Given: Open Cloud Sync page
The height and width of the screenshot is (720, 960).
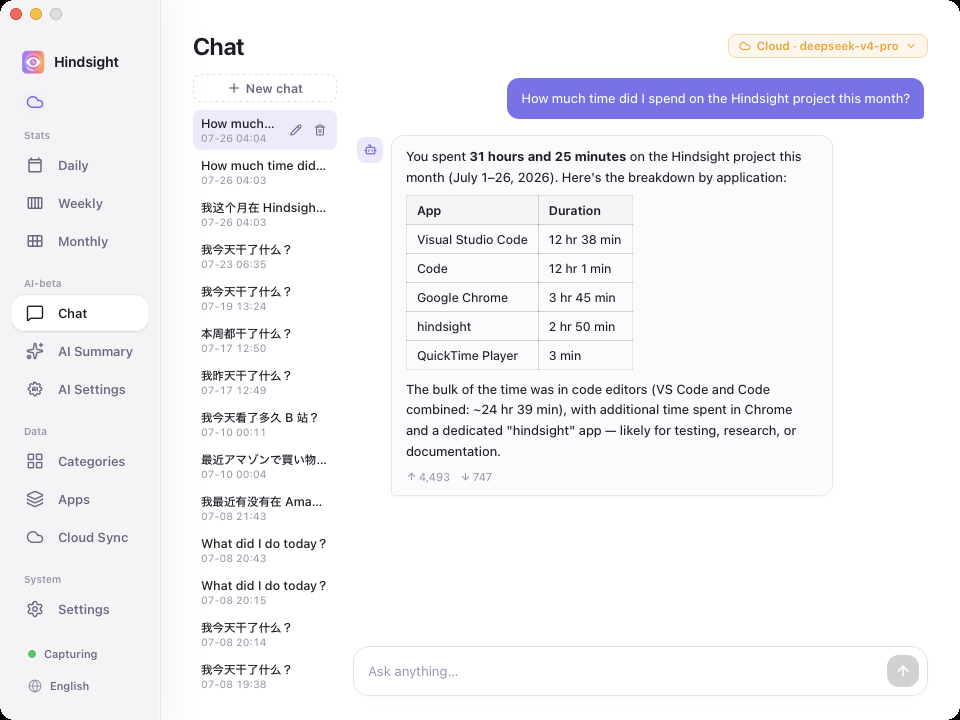Looking at the screenshot, I should pos(80,538).
